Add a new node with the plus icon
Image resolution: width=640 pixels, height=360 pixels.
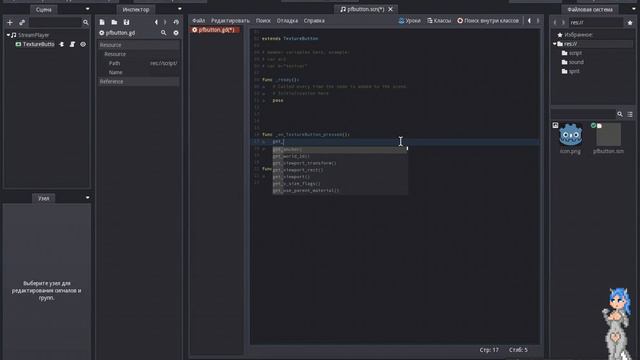(x=10, y=22)
